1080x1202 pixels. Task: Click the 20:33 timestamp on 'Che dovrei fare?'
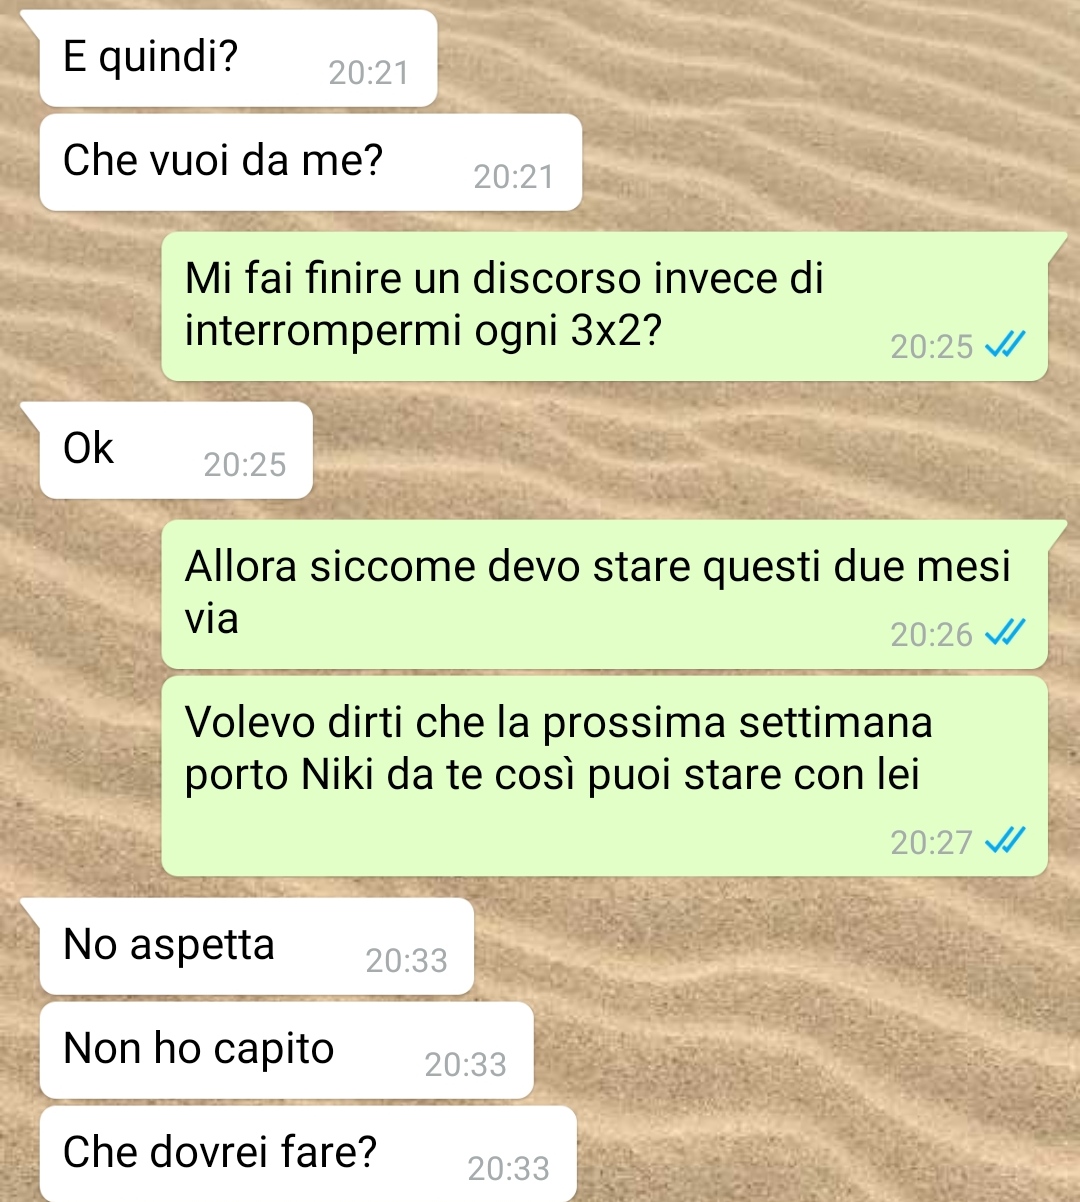pyautogui.click(x=508, y=1169)
